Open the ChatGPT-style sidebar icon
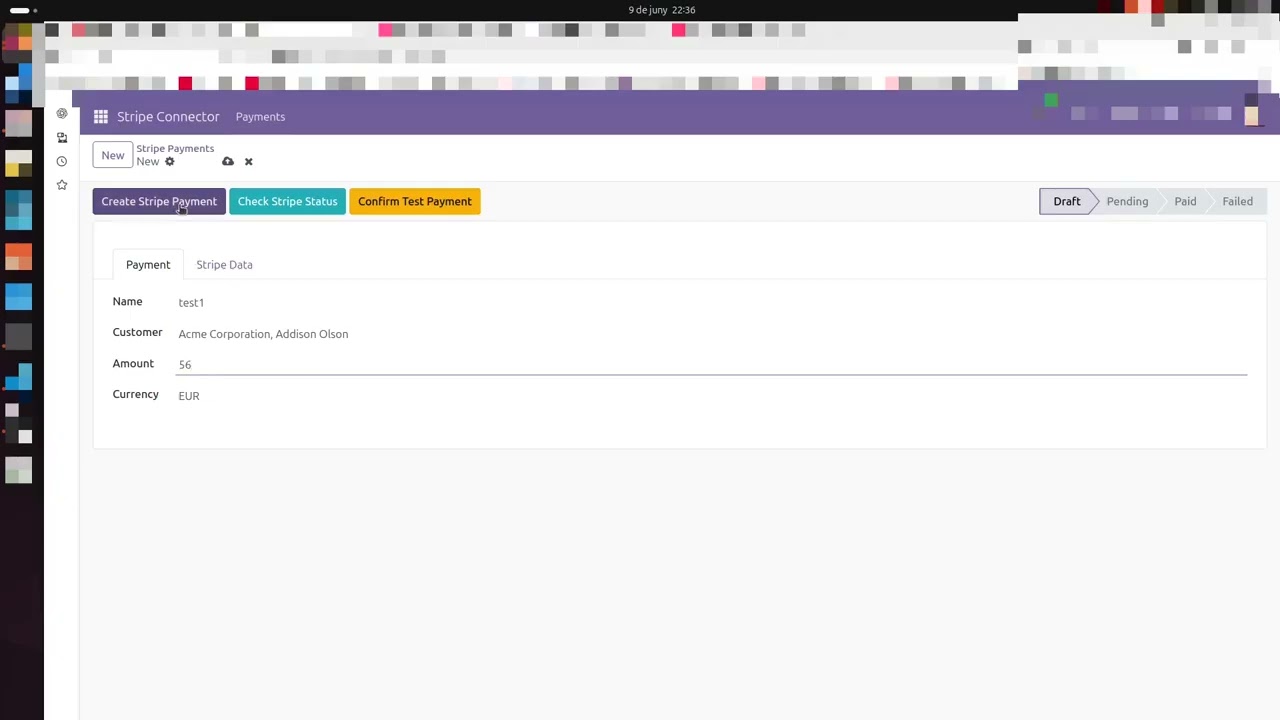The image size is (1280, 720). [62, 113]
